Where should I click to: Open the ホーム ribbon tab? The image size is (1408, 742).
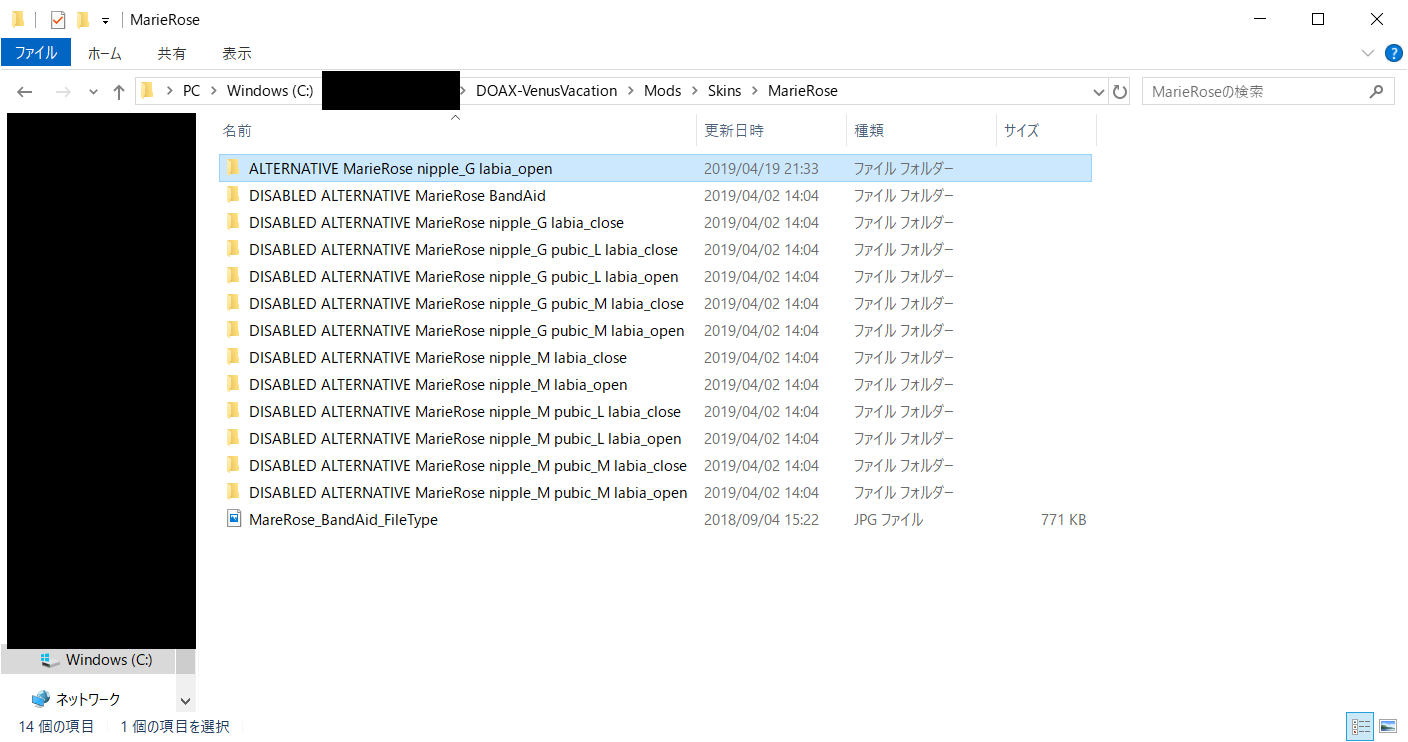105,53
